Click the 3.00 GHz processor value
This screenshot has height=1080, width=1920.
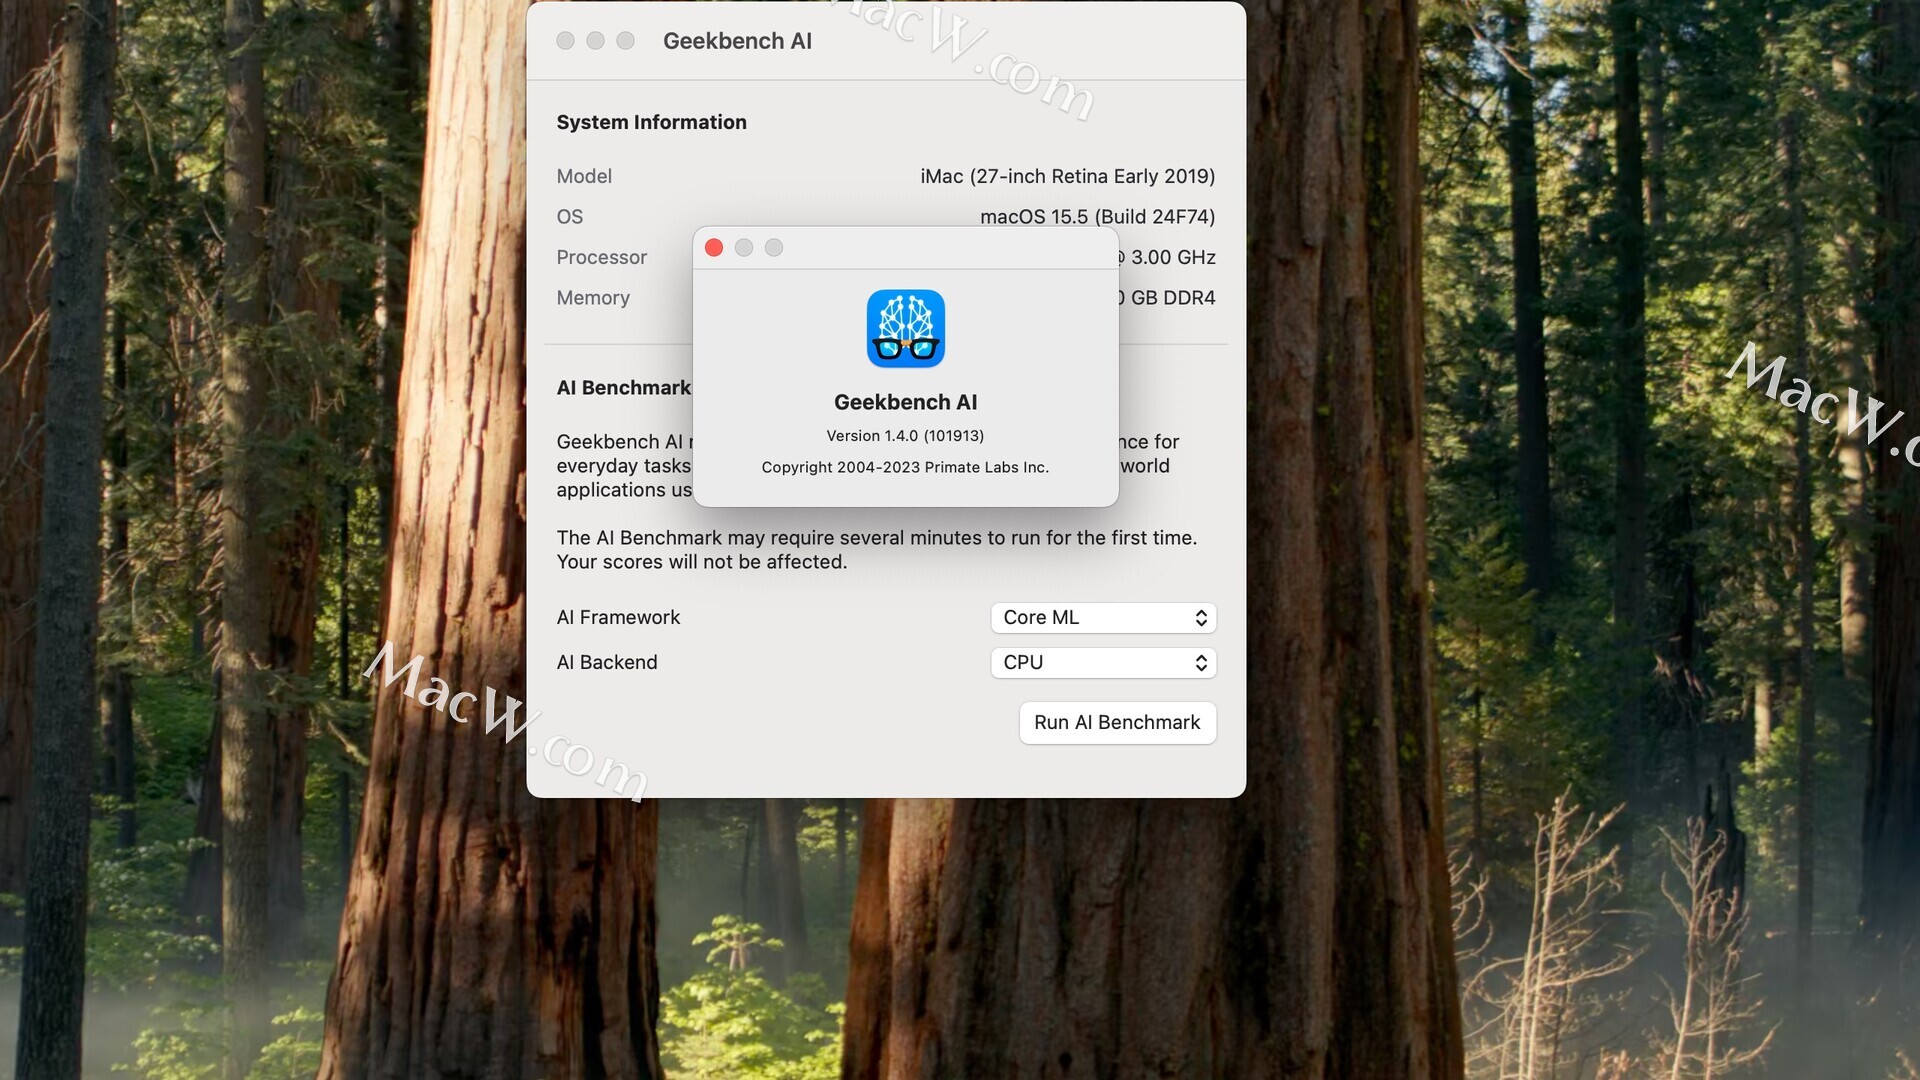pos(1167,257)
